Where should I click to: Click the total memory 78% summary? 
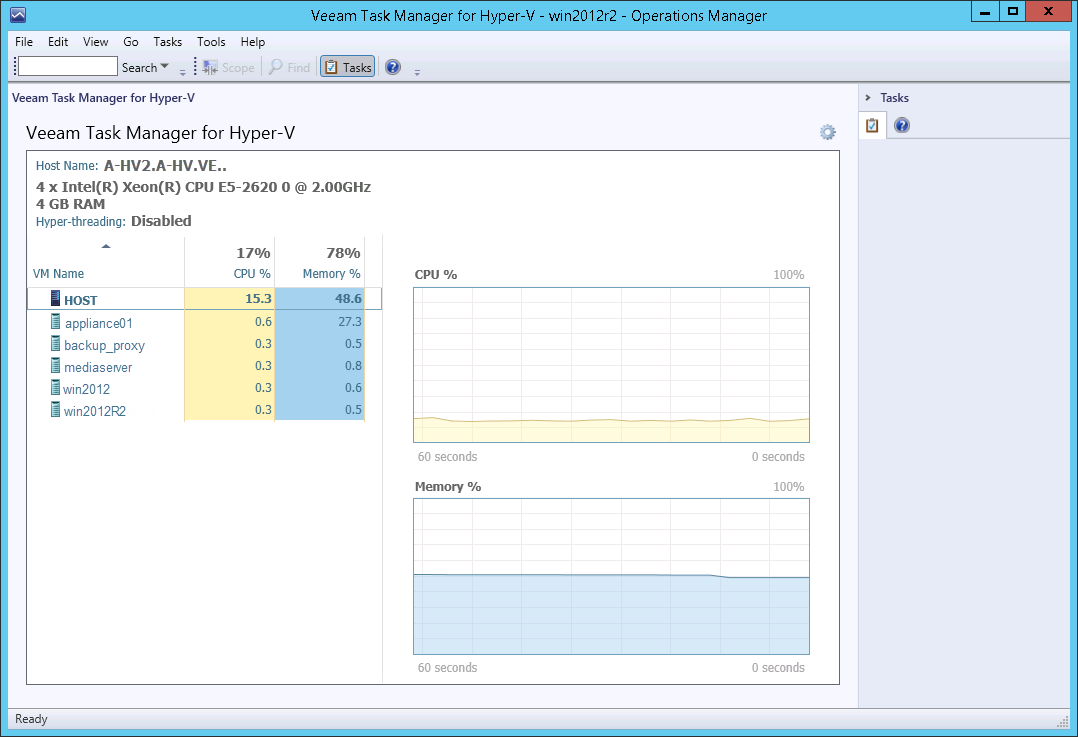click(x=343, y=253)
